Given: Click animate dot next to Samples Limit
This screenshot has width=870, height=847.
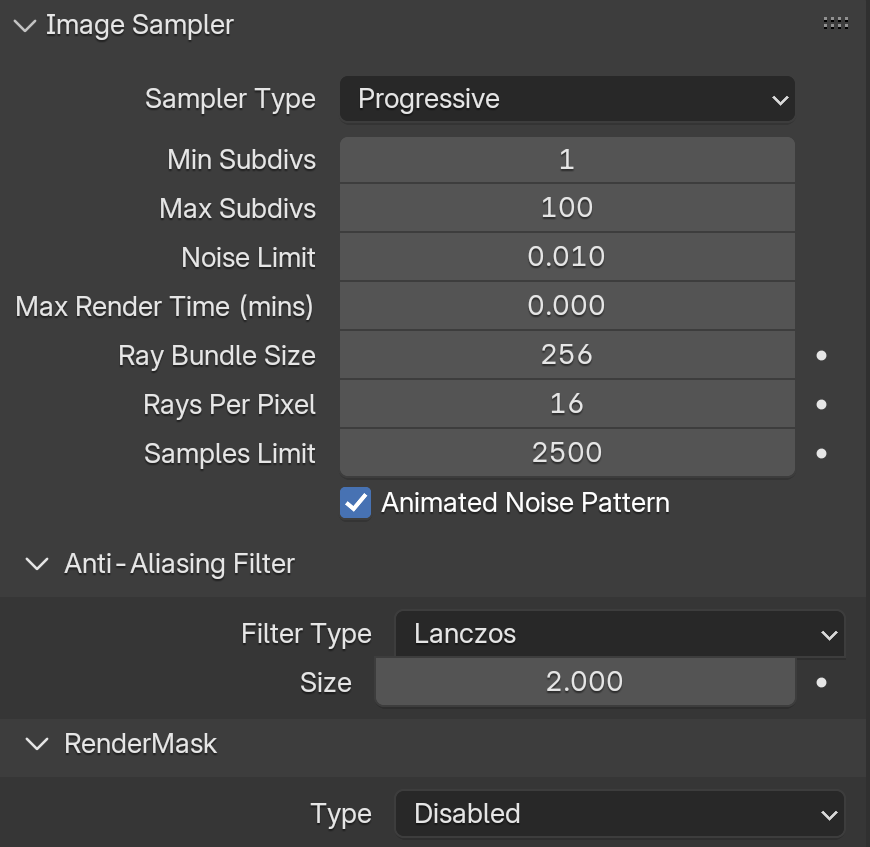Looking at the screenshot, I should (x=821, y=453).
